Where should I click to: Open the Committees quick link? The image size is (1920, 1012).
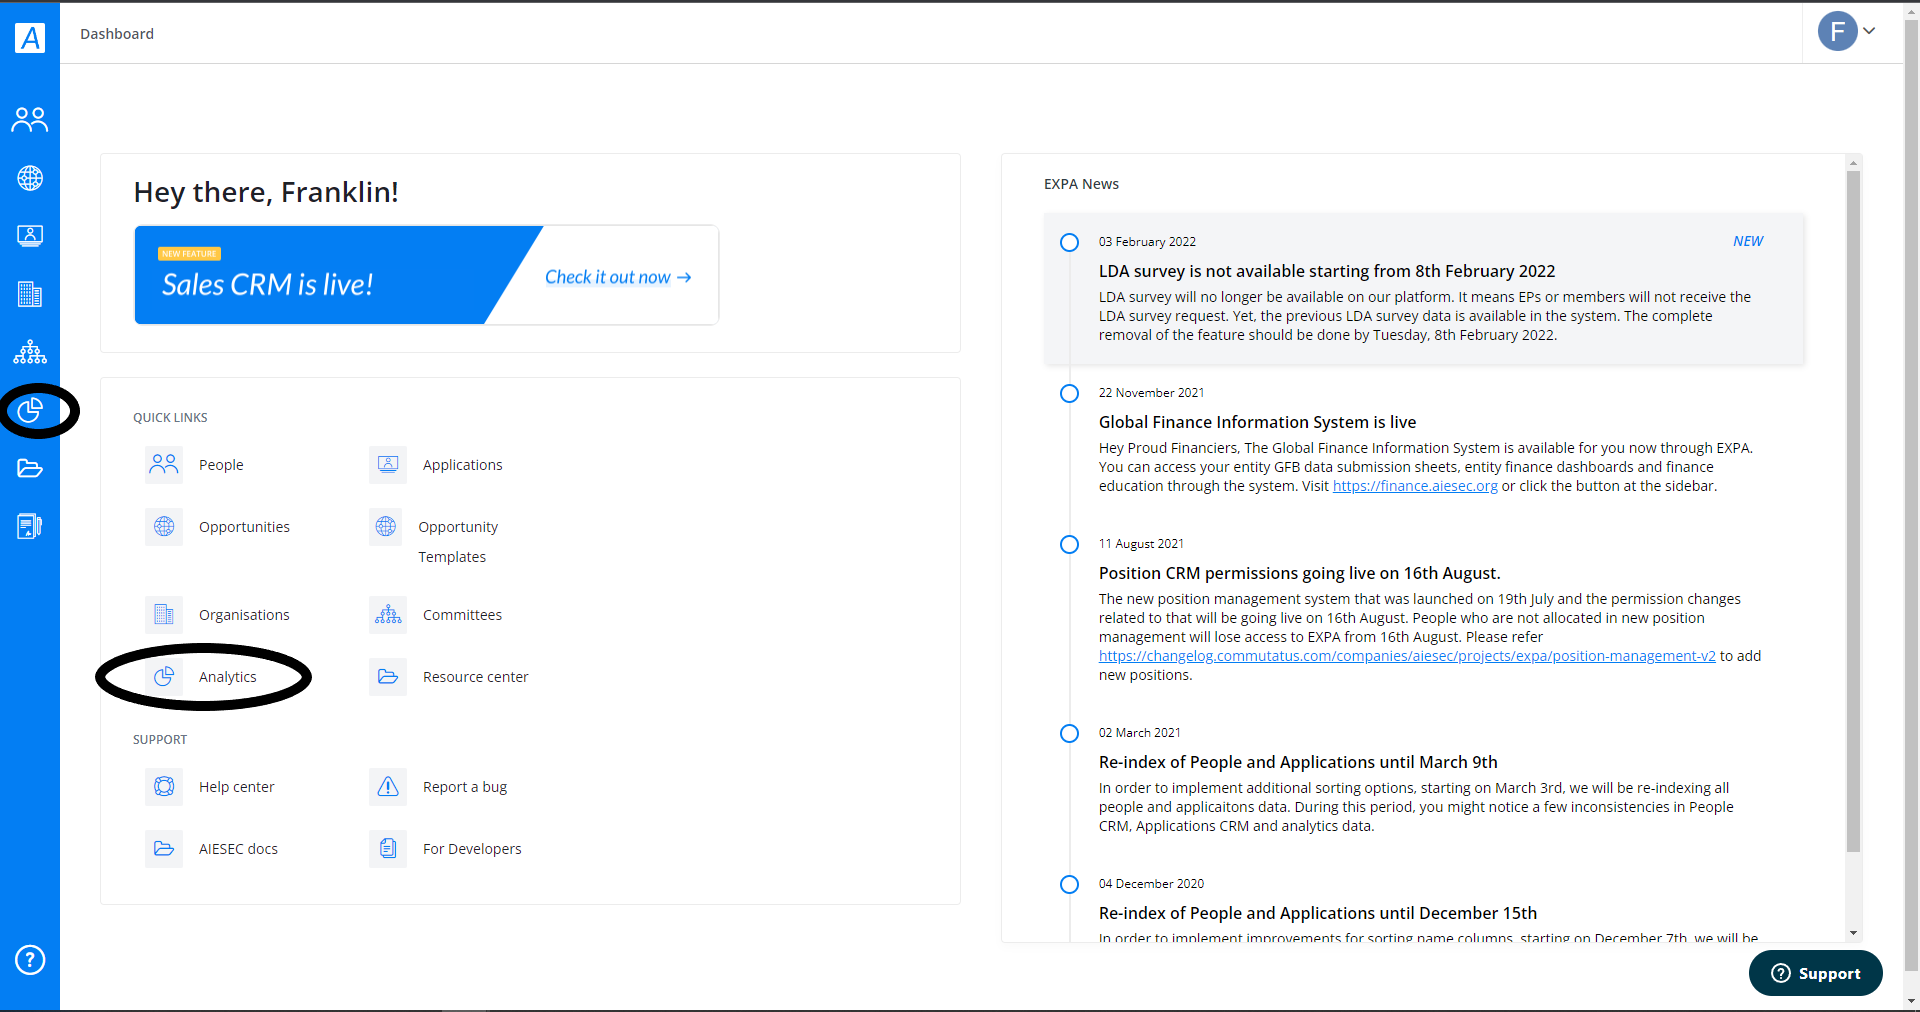click(x=462, y=615)
